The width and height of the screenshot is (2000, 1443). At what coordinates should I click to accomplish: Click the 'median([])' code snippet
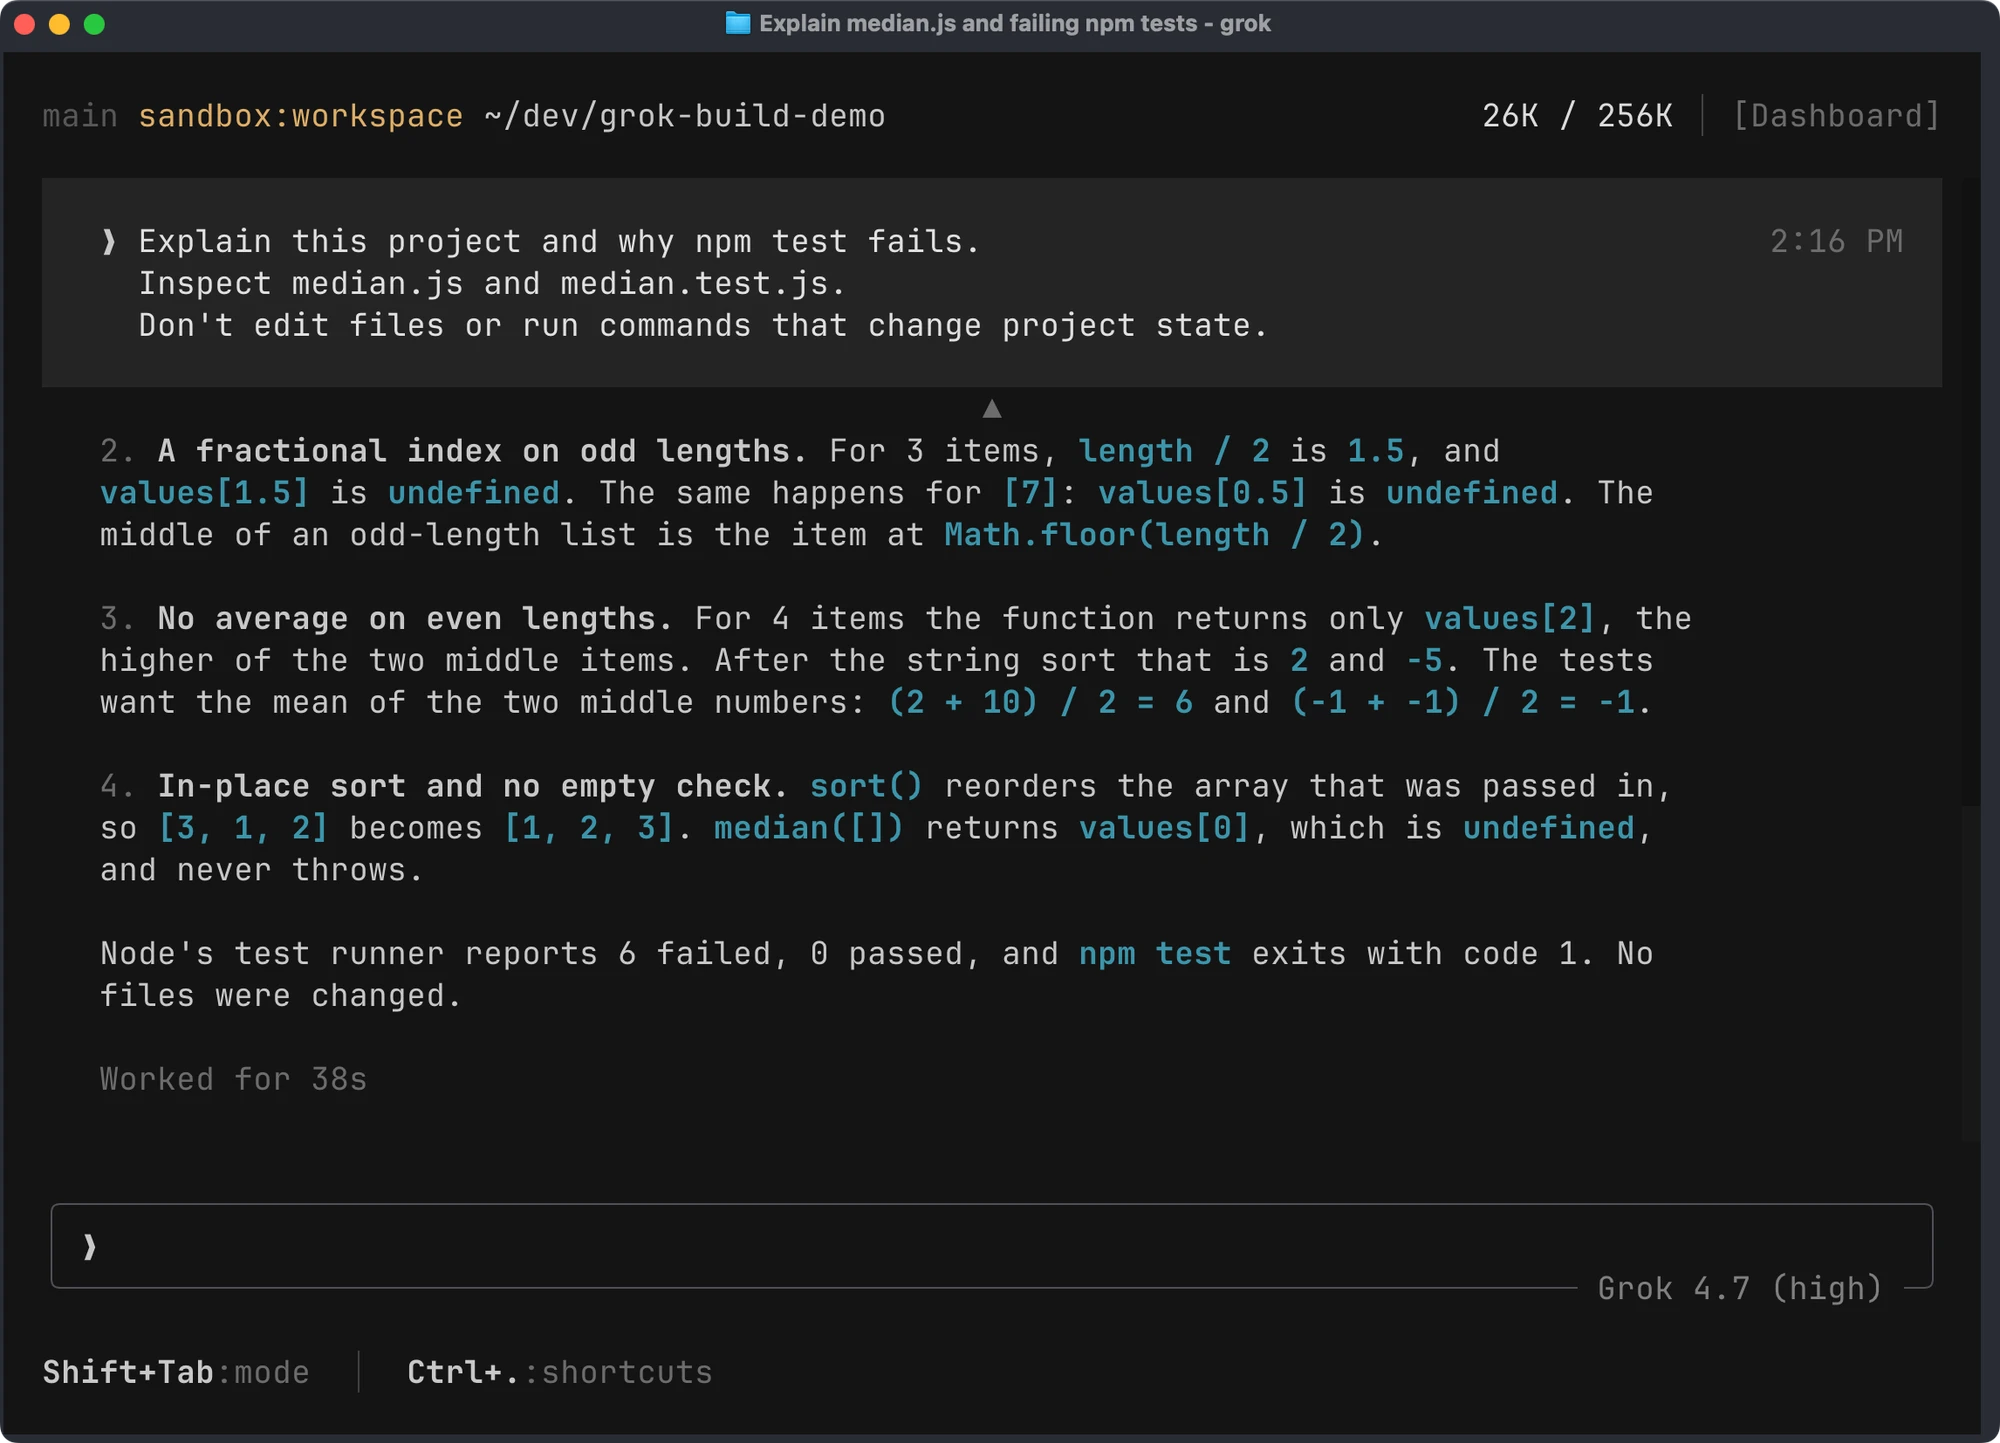click(808, 828)
